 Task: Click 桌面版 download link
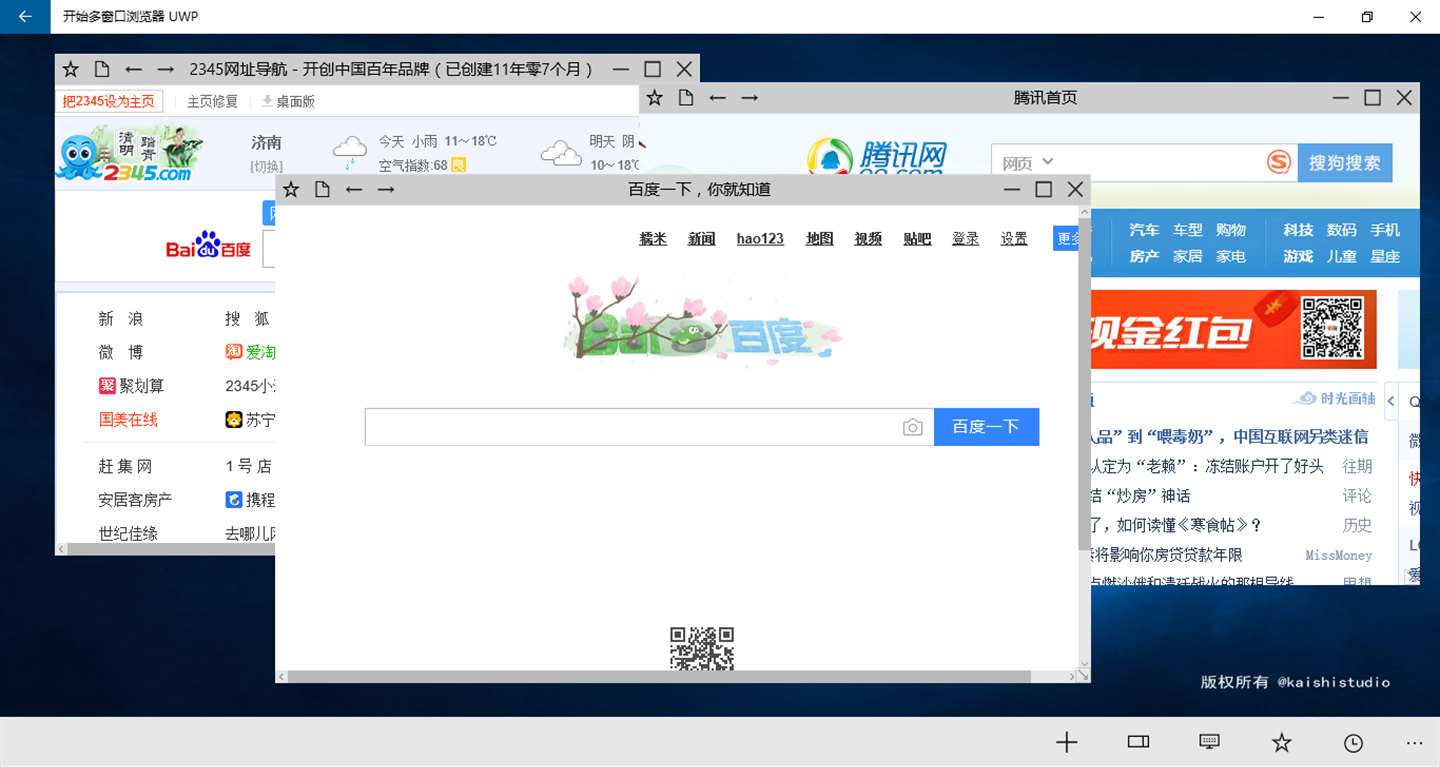[x=288, y=101]
